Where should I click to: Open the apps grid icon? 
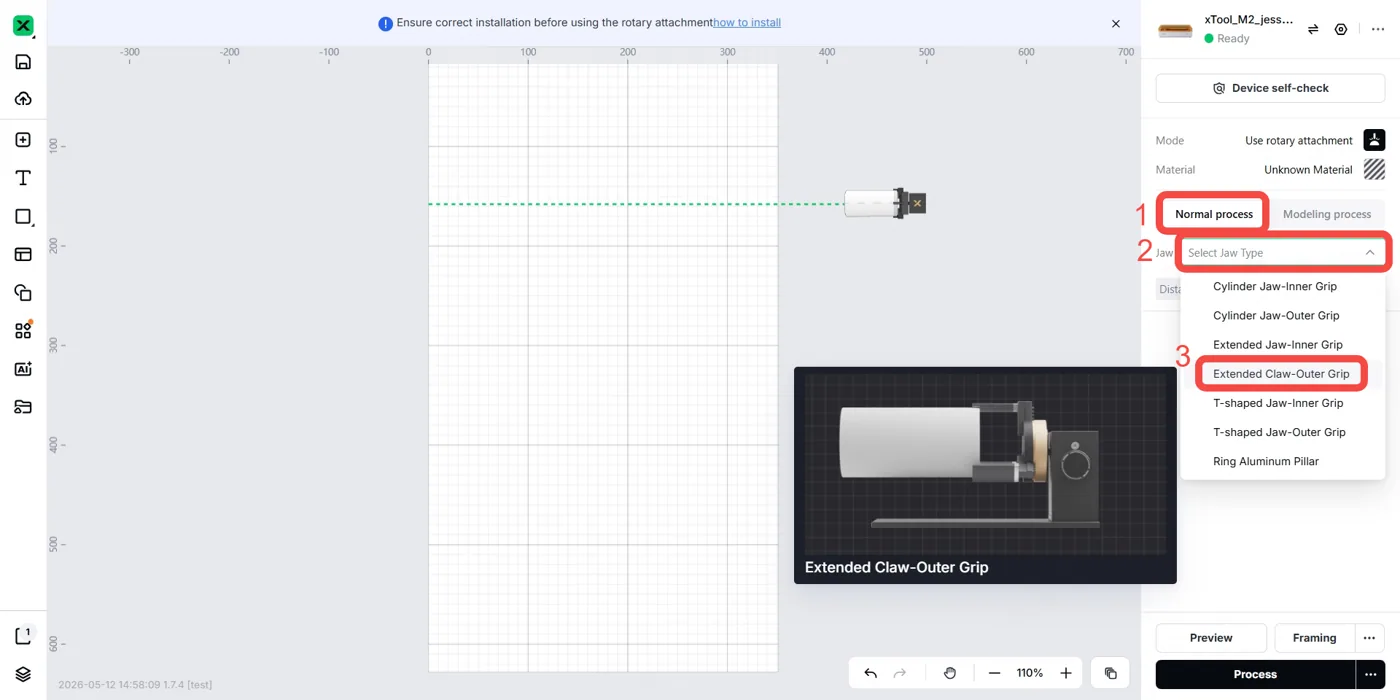23,330
